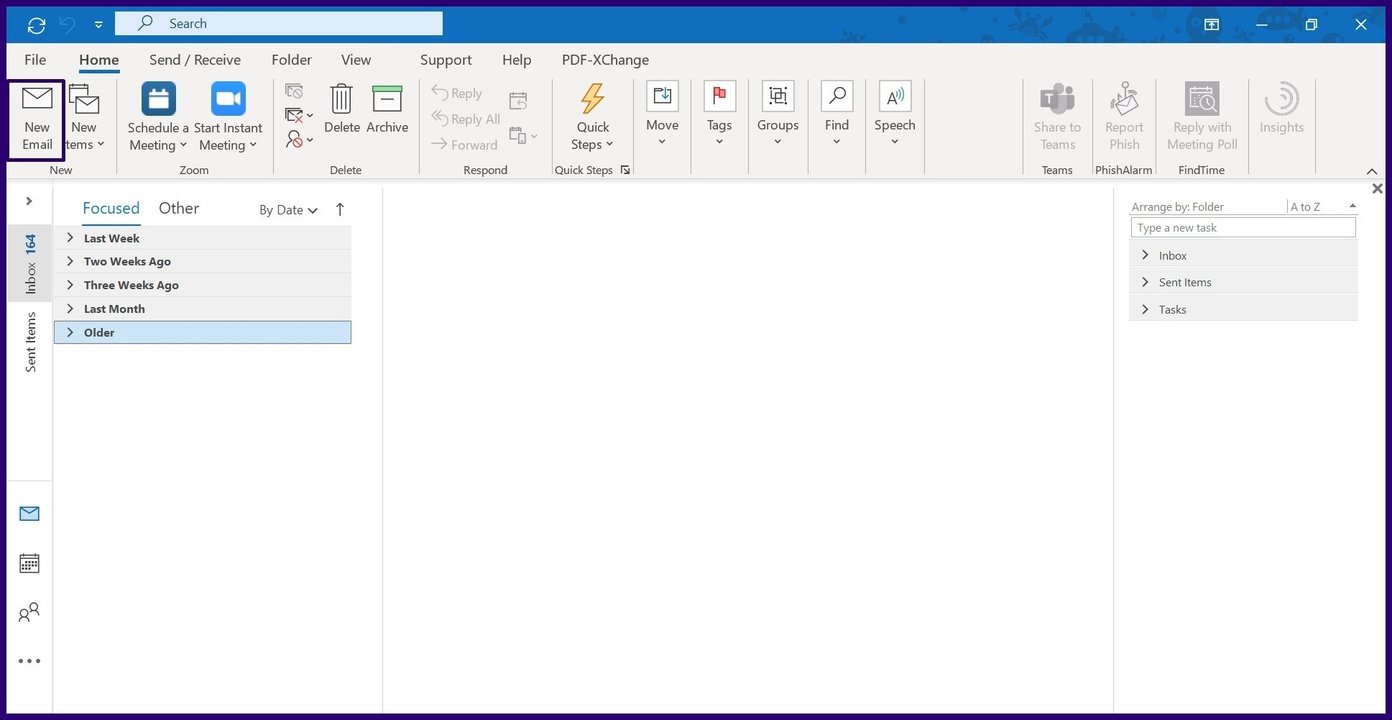Switch to the Focused inbox view
This screenshot has height=720, width=1392.
[110, 208]
